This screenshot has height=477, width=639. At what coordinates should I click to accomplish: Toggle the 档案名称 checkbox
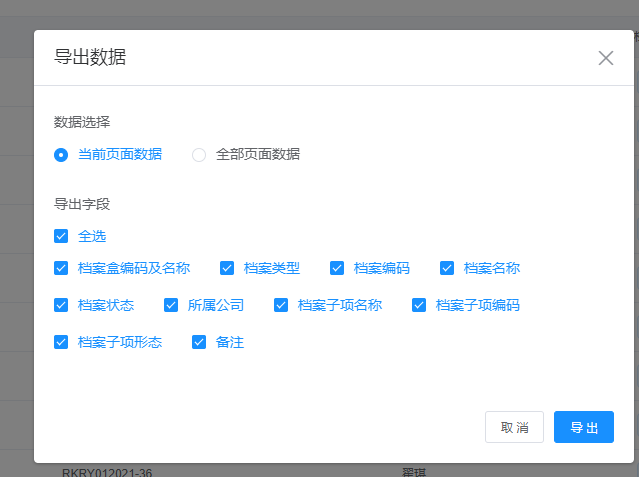click(x=447, y=268)
